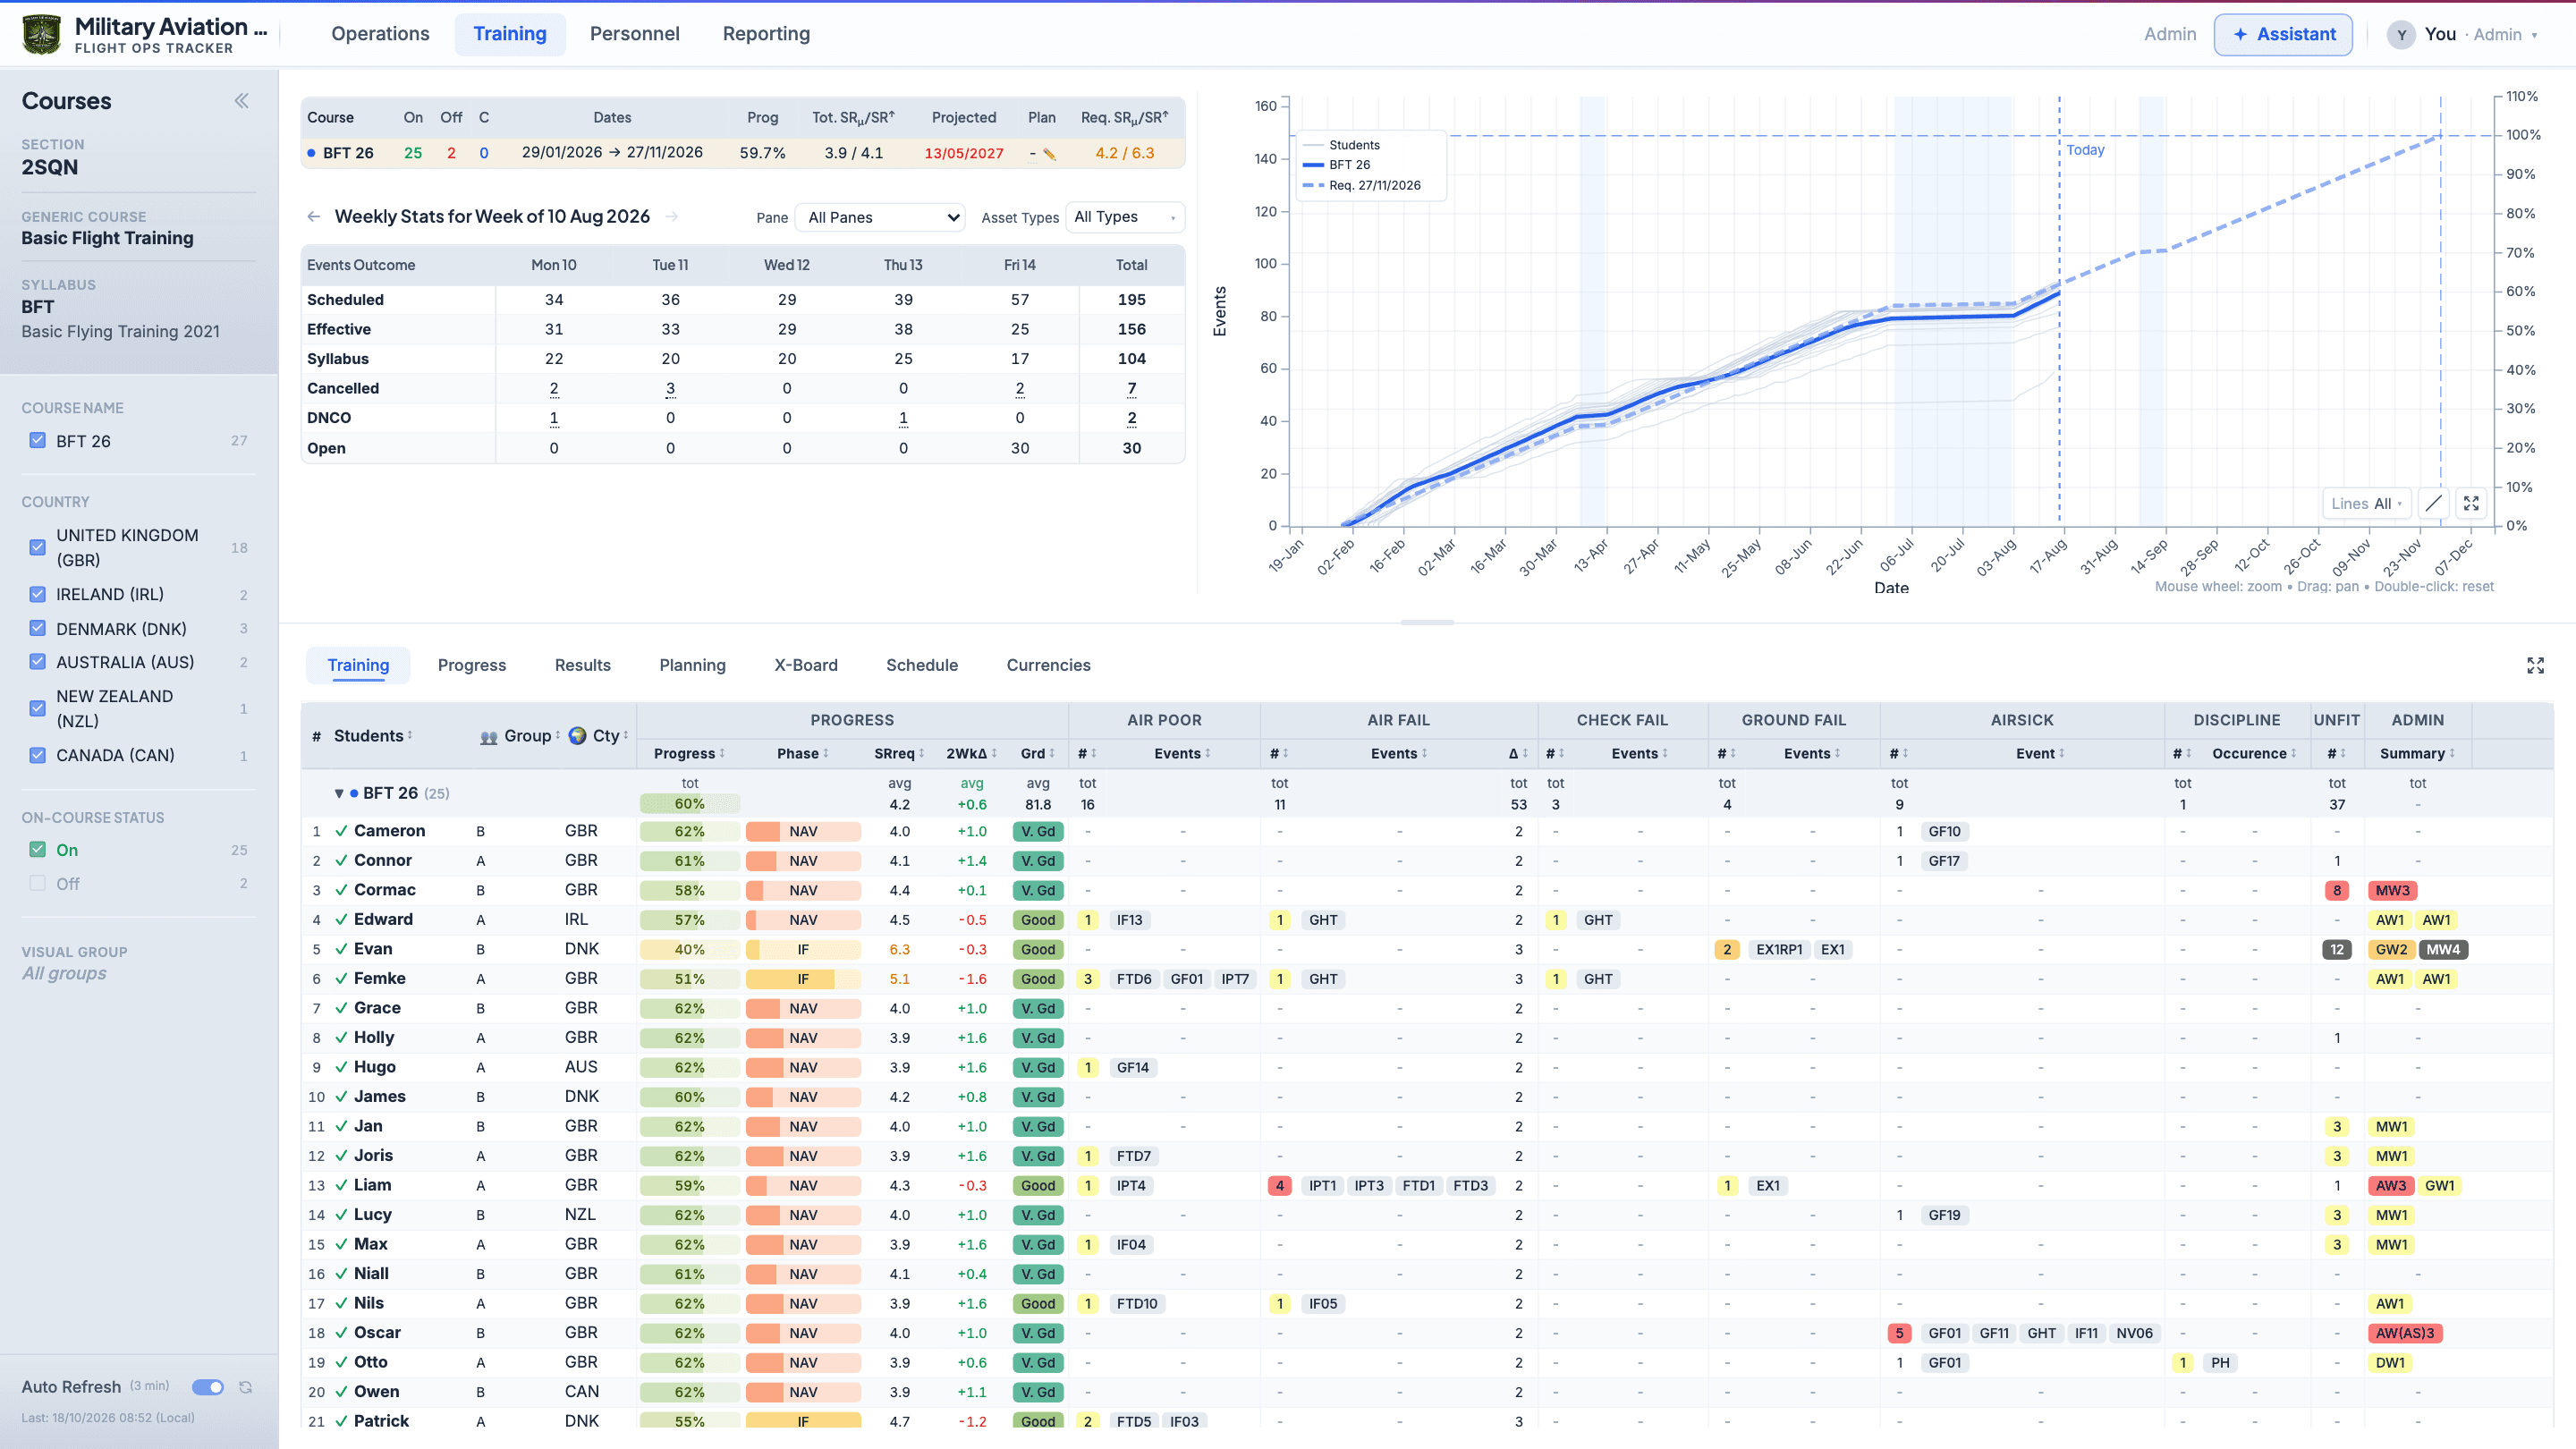Open the Operations menu

click(x=380, y=34)
